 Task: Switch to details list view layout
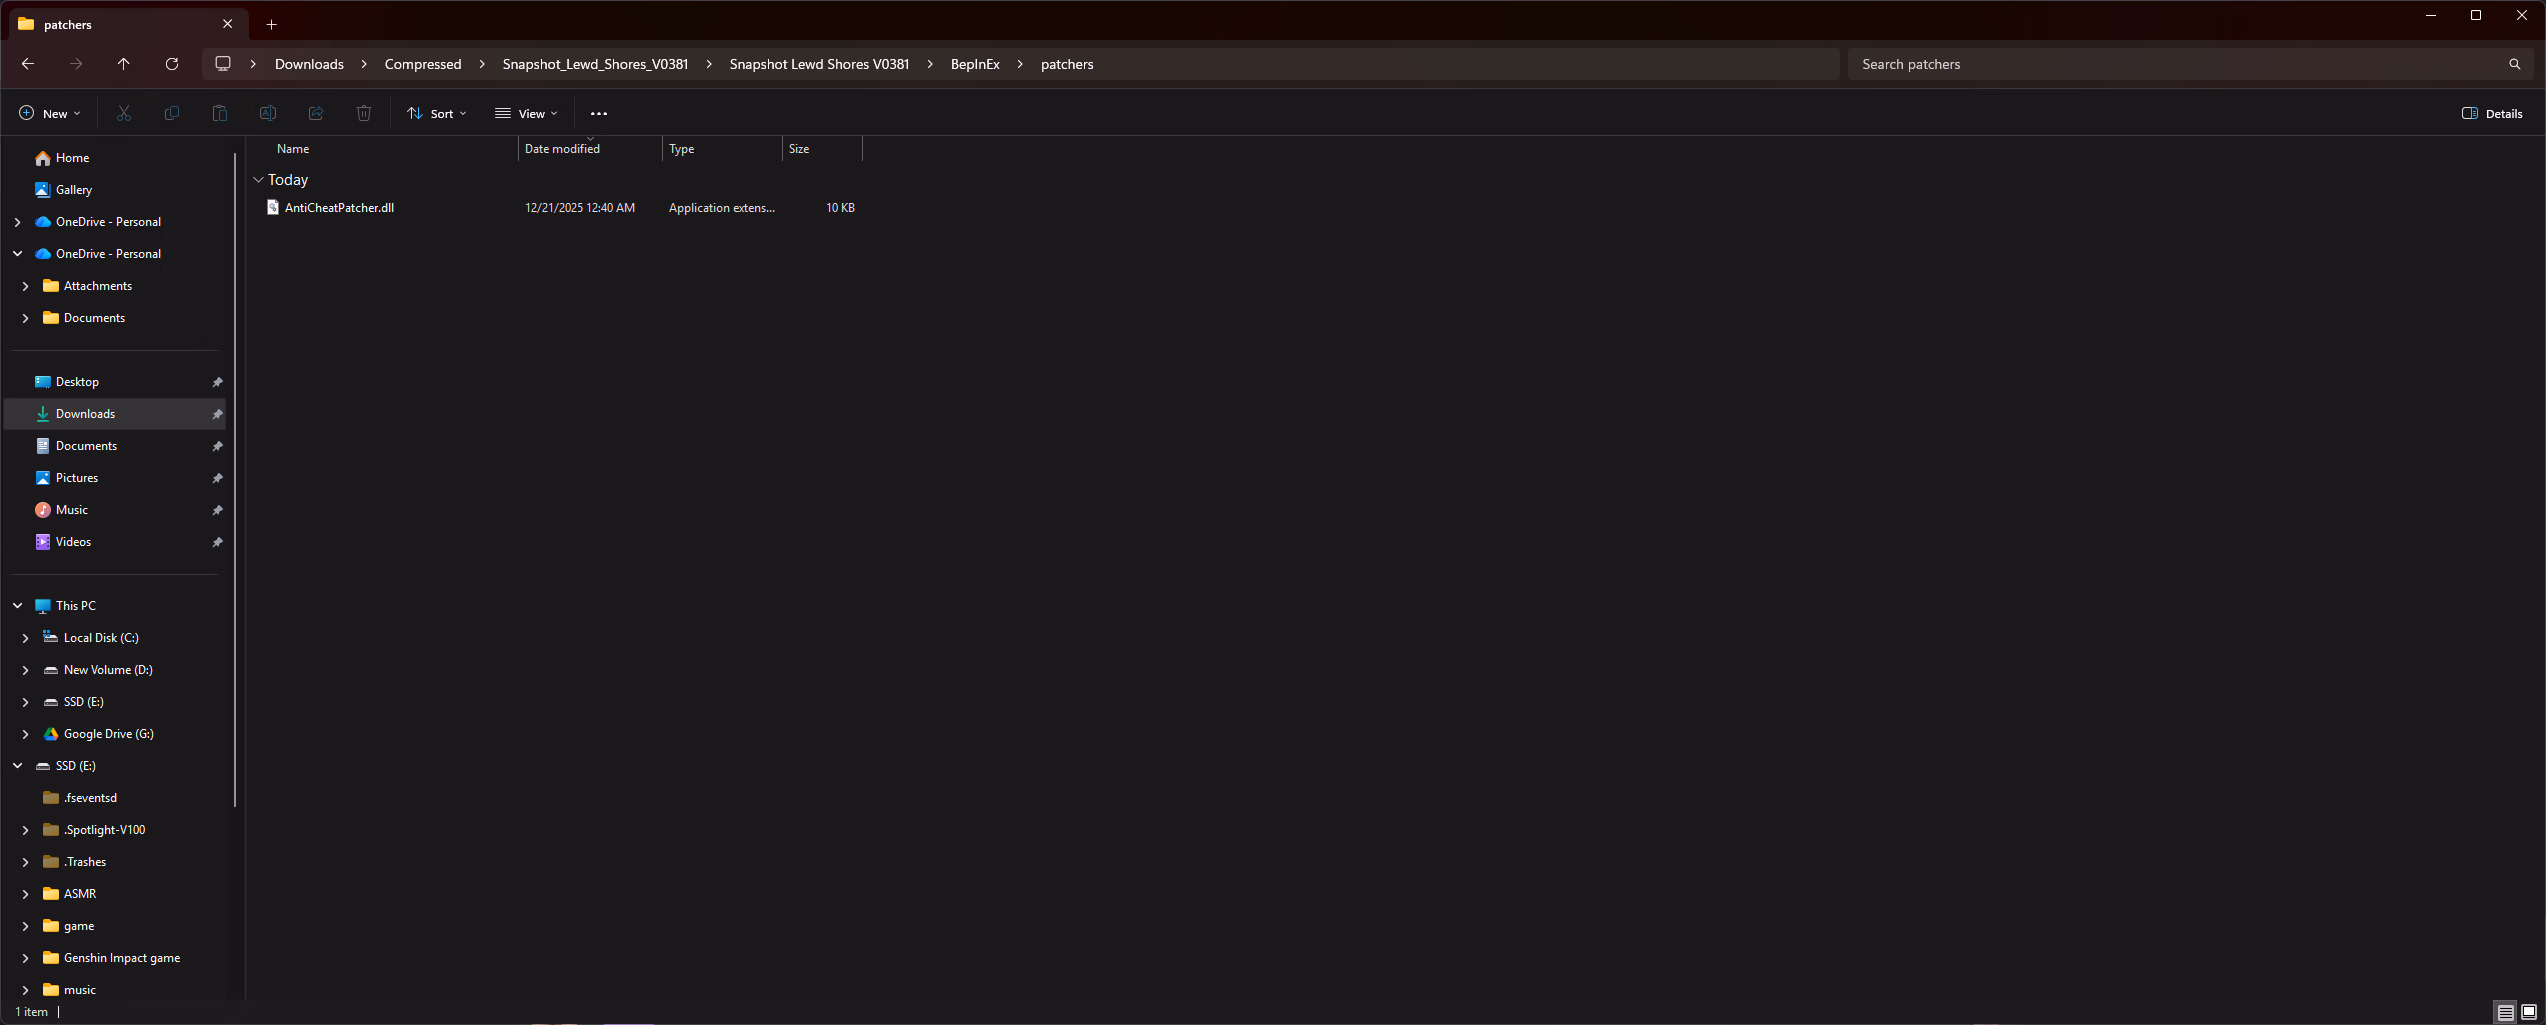point(2505,1012)
